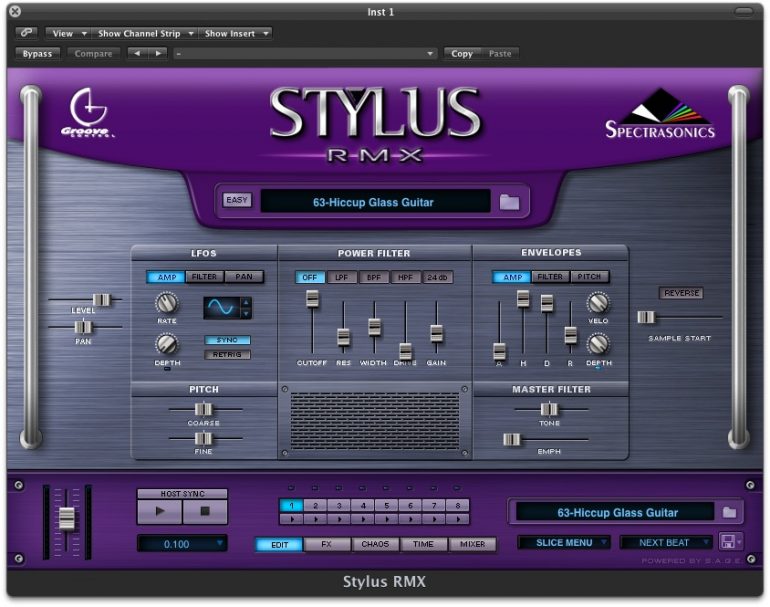Select the LFOs FILTER tab

[204, 277]
